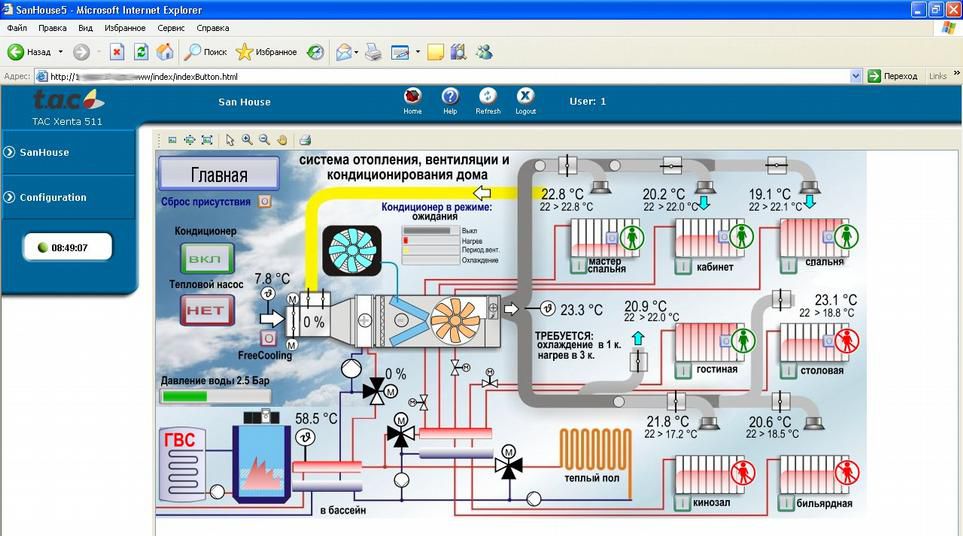Click the print icon in graphics toolbar
The width and height of the screenshot is (963, 536).
coord(306,140)
